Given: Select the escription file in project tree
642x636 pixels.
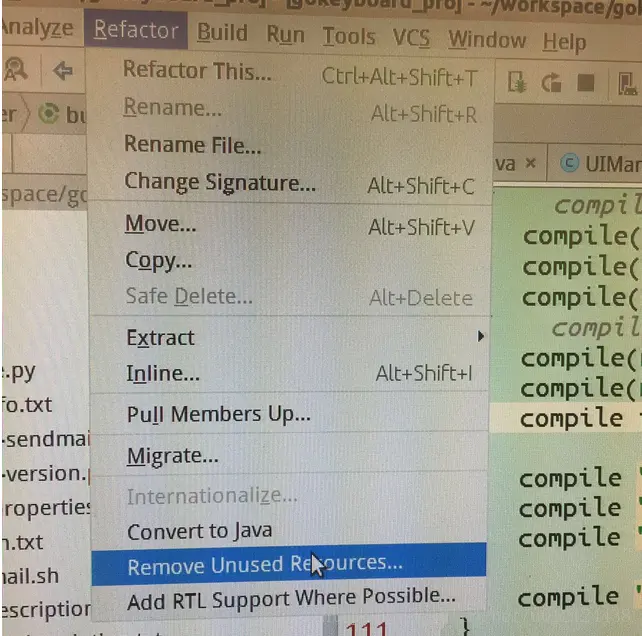Looking at the screenshot, I should pyautogui.click(x=47, y=610).
